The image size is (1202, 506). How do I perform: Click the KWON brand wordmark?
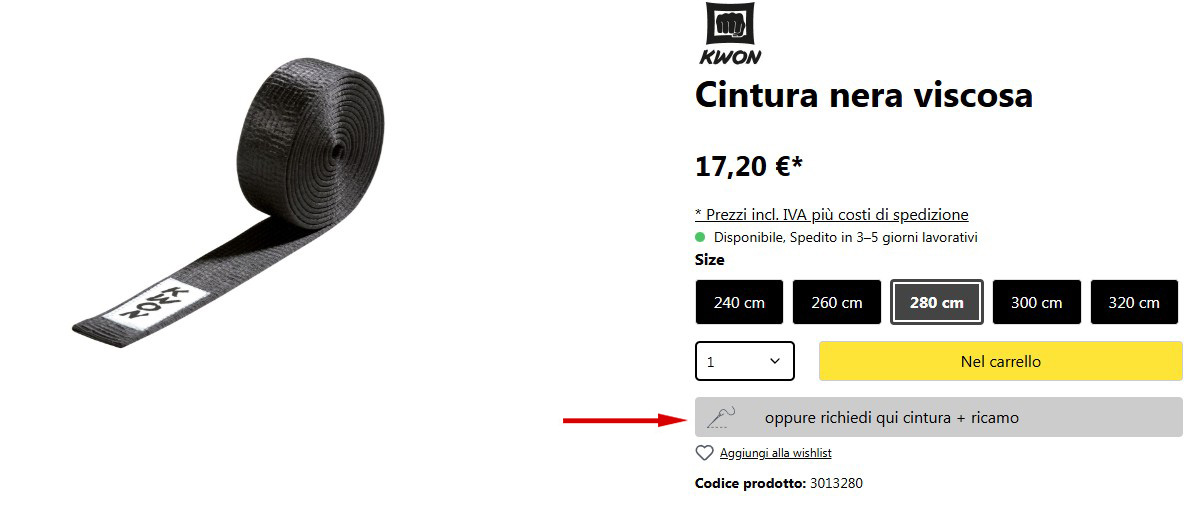pos(731,58)
